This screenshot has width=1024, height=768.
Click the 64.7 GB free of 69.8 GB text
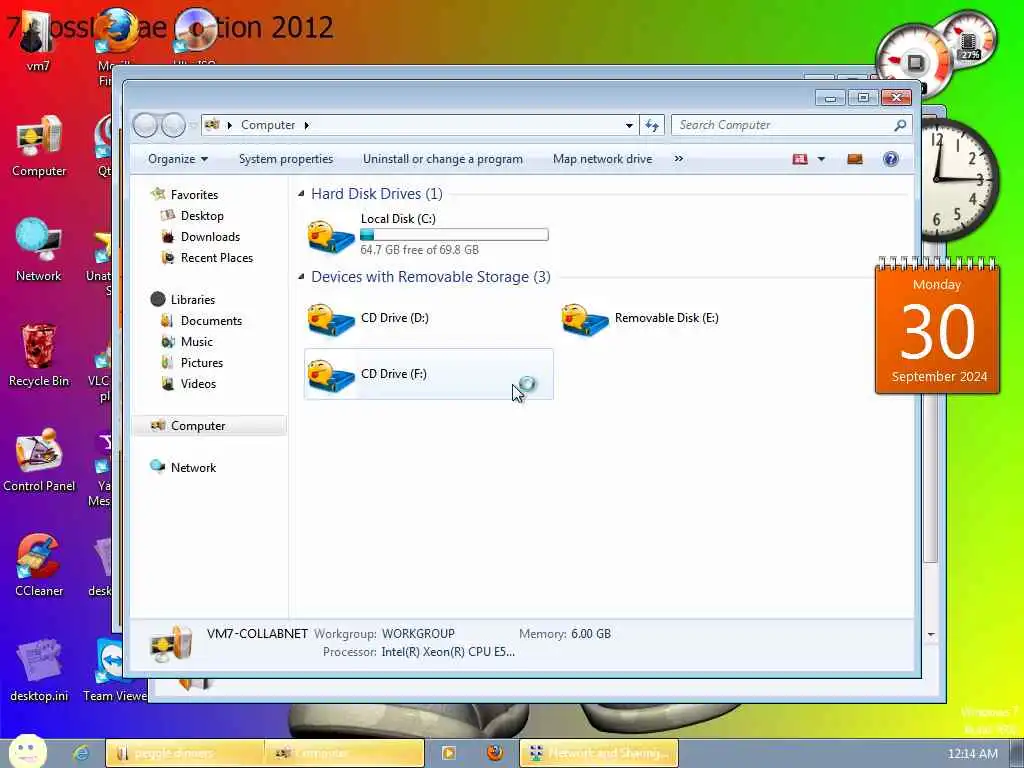point(419,249)
